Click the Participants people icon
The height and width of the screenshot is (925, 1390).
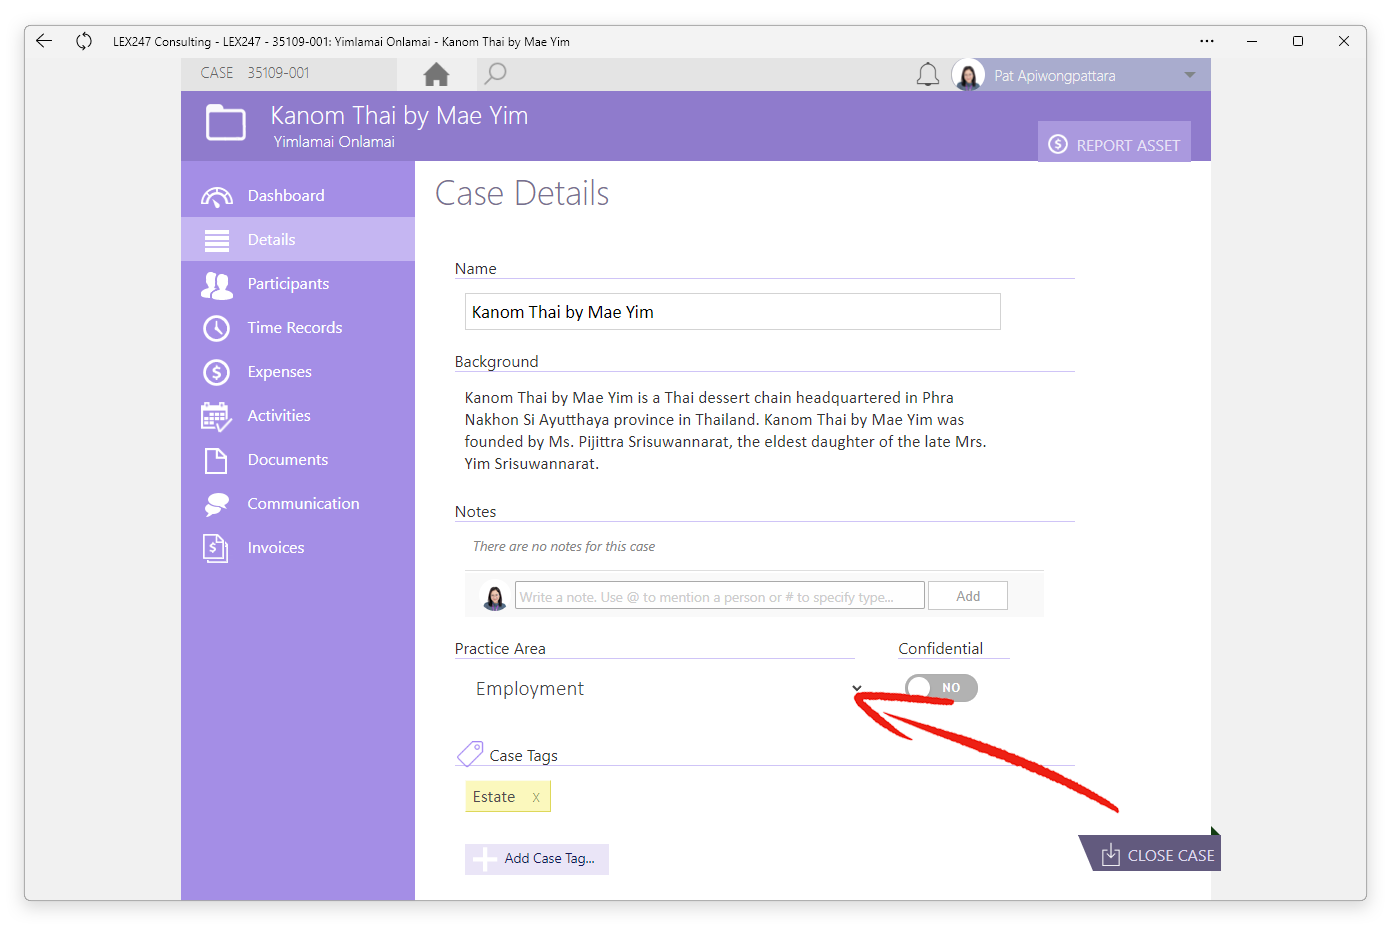pyautogui.click(x=217, y=285)
